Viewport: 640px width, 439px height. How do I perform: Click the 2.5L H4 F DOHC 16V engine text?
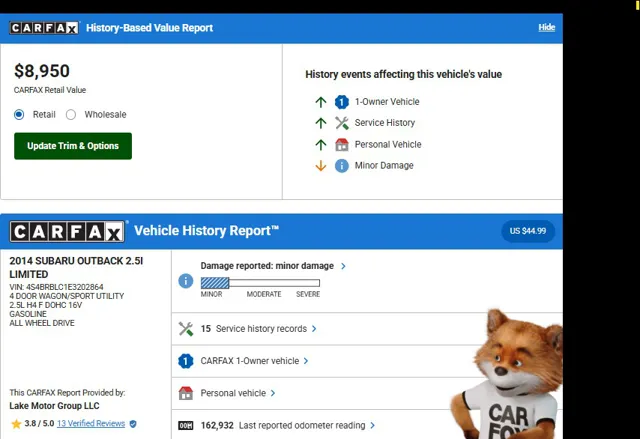(46, 305)
